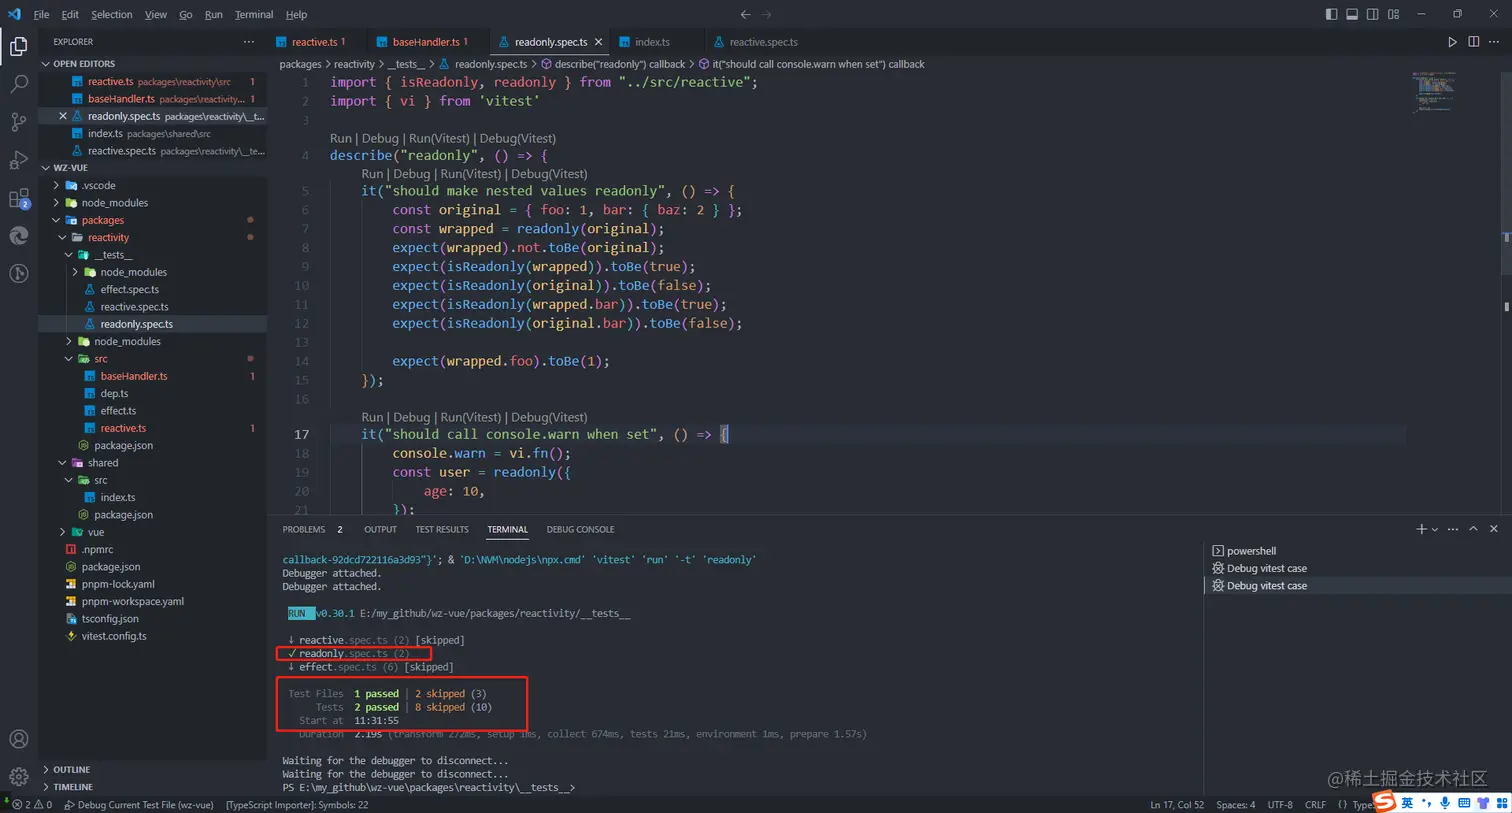The height and width of the screenshot is (813, 1512).
Task: Open Sogou skin shirt icon
Action: (x=1483, y=803)
